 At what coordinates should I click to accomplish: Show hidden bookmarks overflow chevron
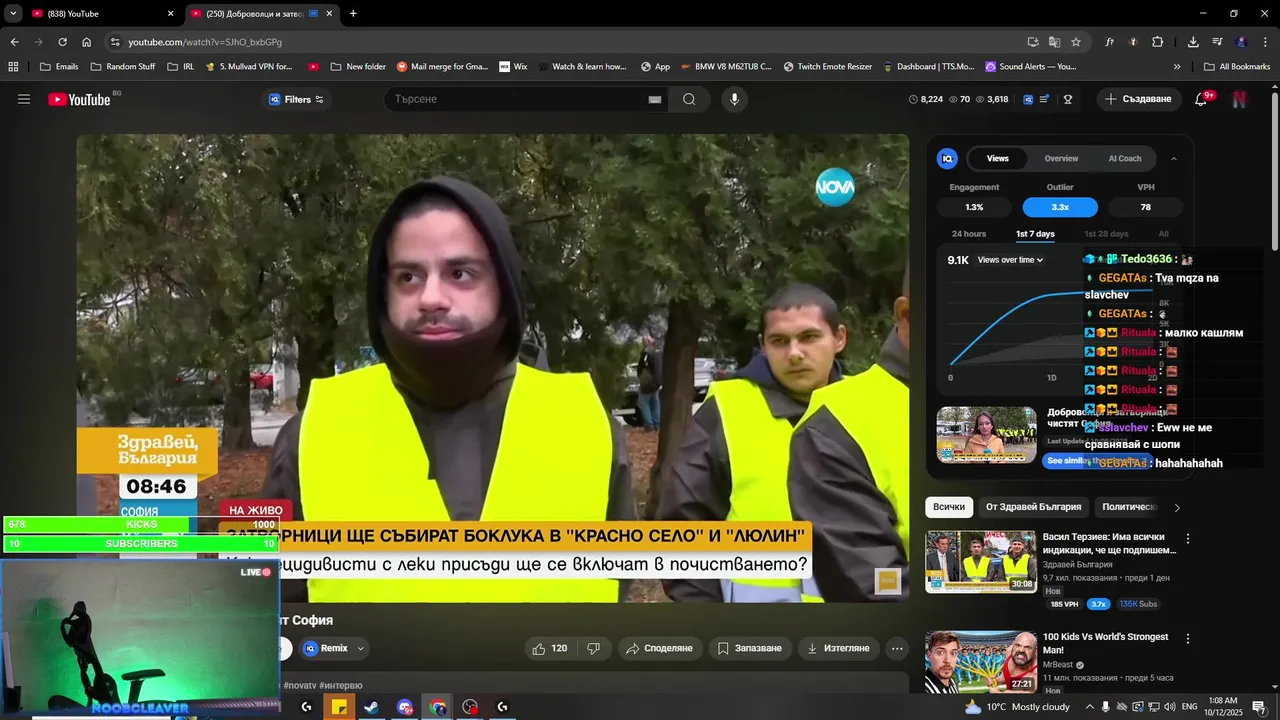pos(1177,67)
